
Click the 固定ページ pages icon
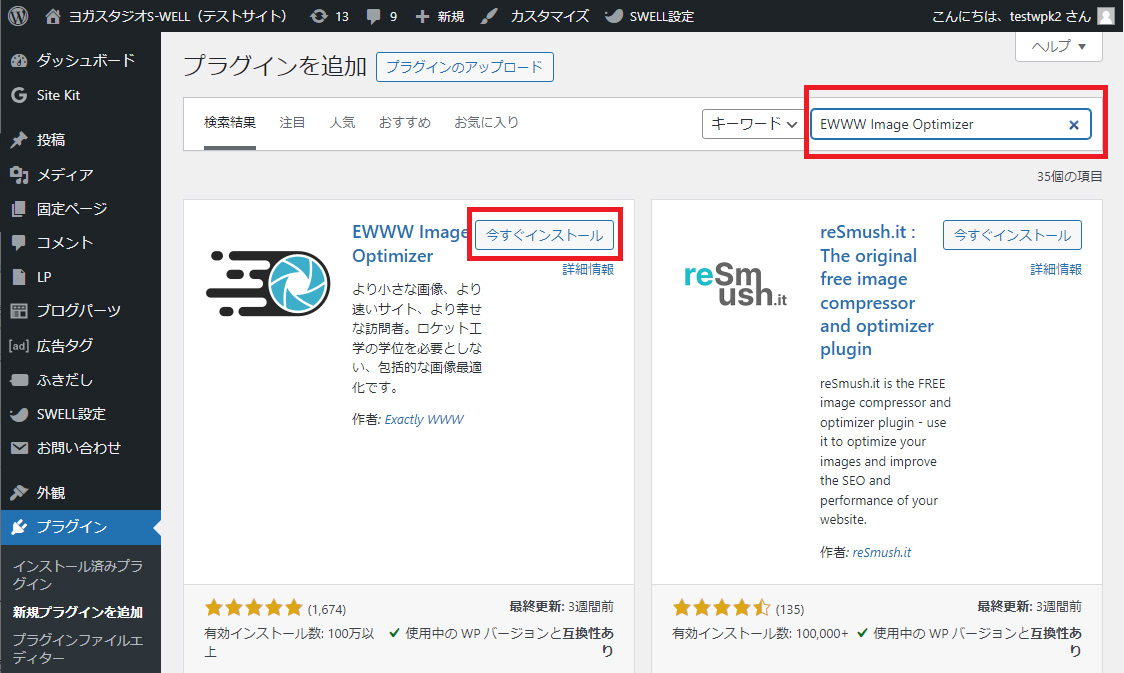tap(19, 209)
